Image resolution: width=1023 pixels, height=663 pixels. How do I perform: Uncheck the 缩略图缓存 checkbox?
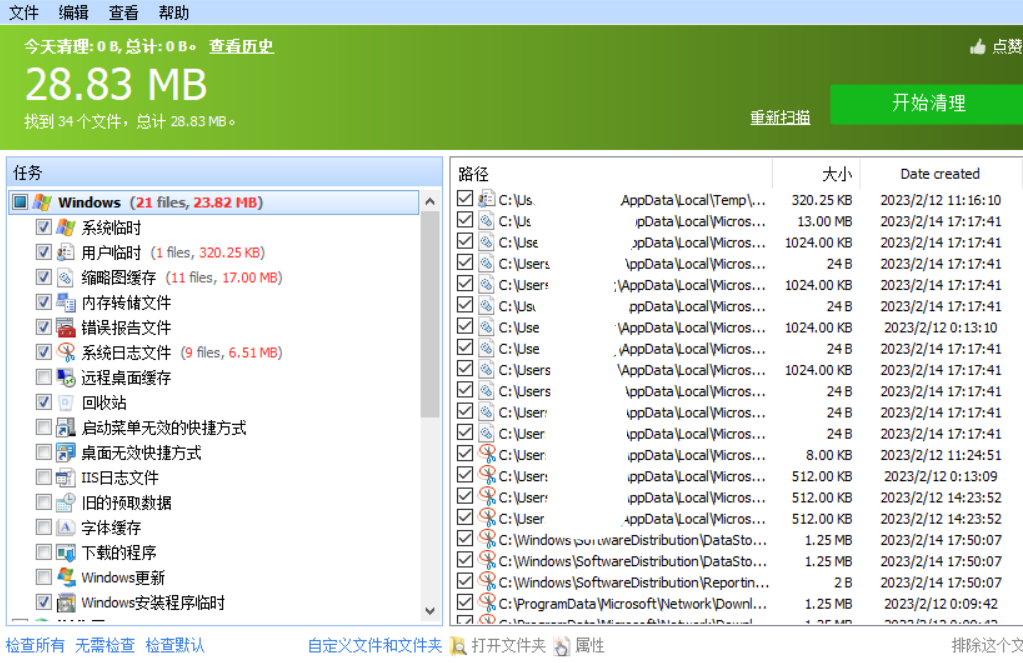pos(43,277)
